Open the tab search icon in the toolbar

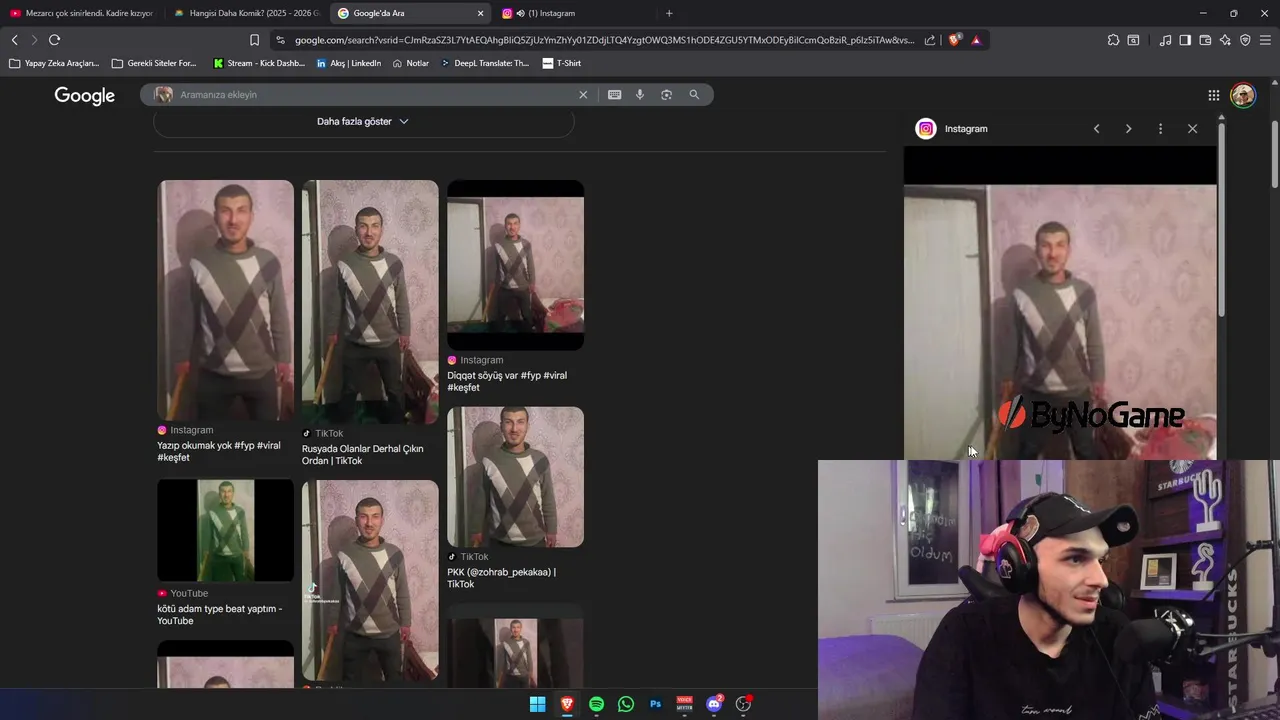[1133, 40]
